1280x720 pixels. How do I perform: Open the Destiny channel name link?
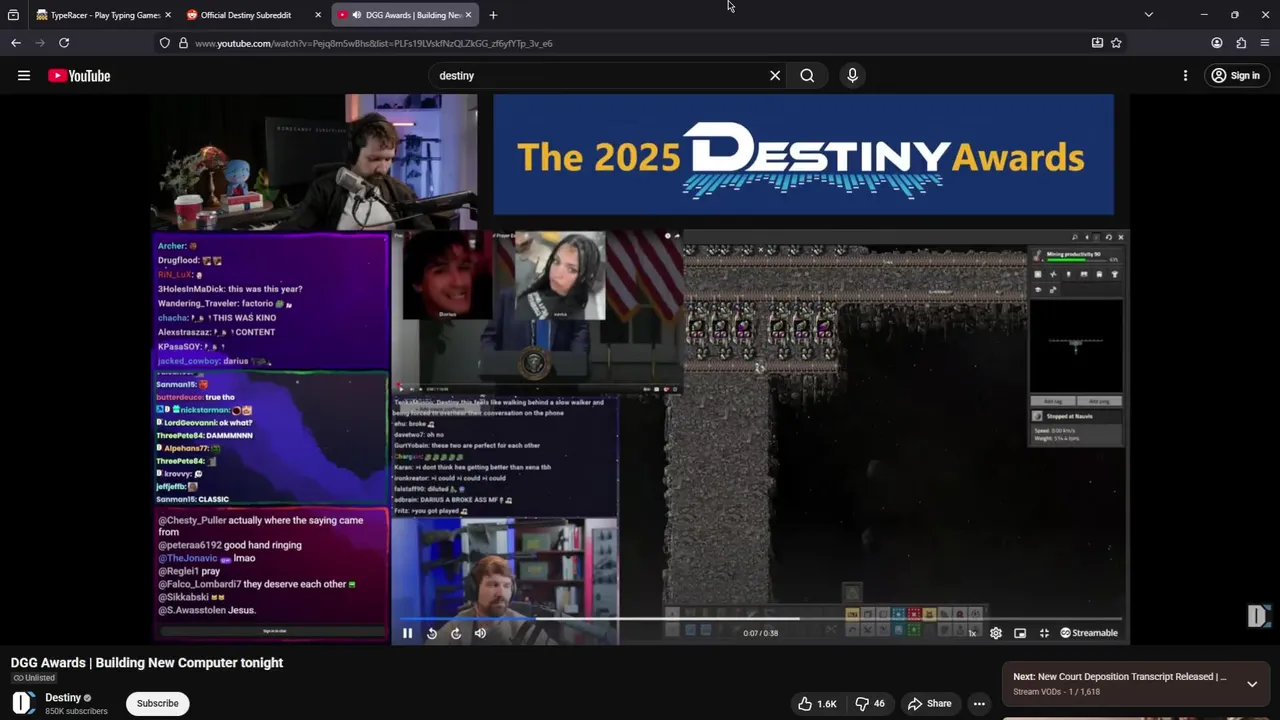[63, 698]
